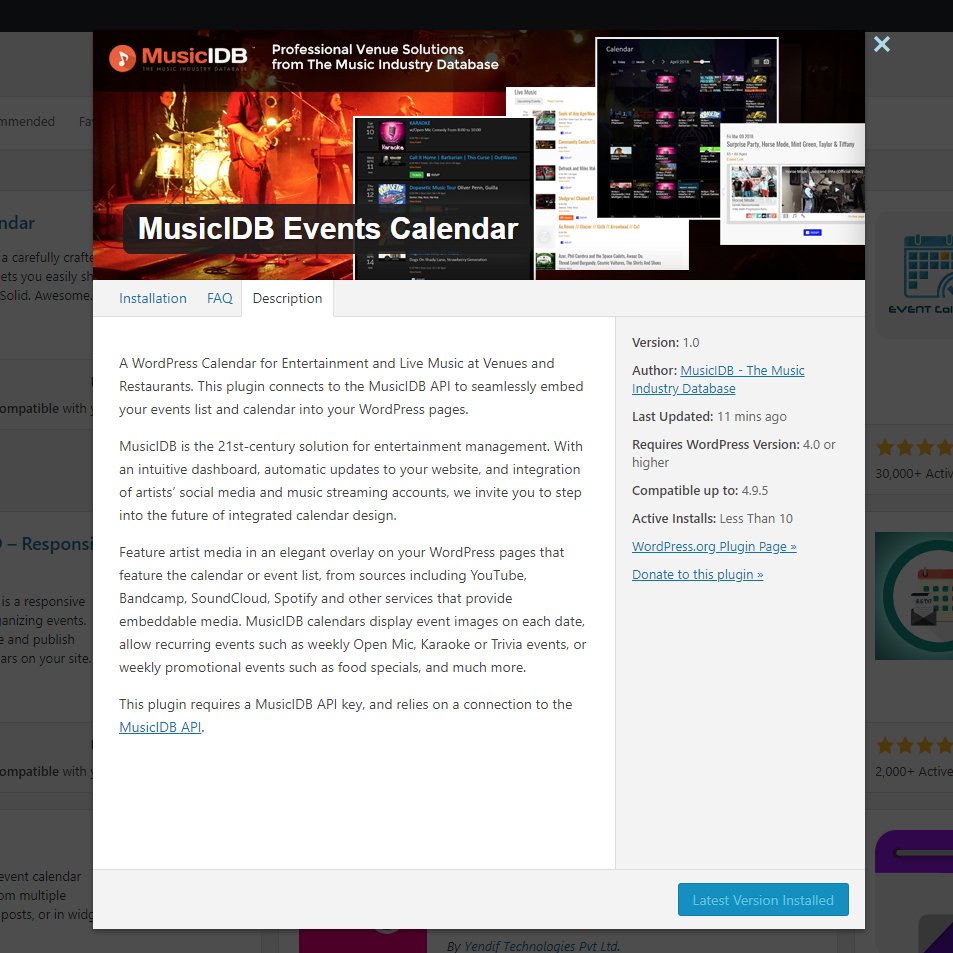Click the Surprise Party event overlay screenshot
This screenshot has width=953, height=953.
[x=792, y=184]
